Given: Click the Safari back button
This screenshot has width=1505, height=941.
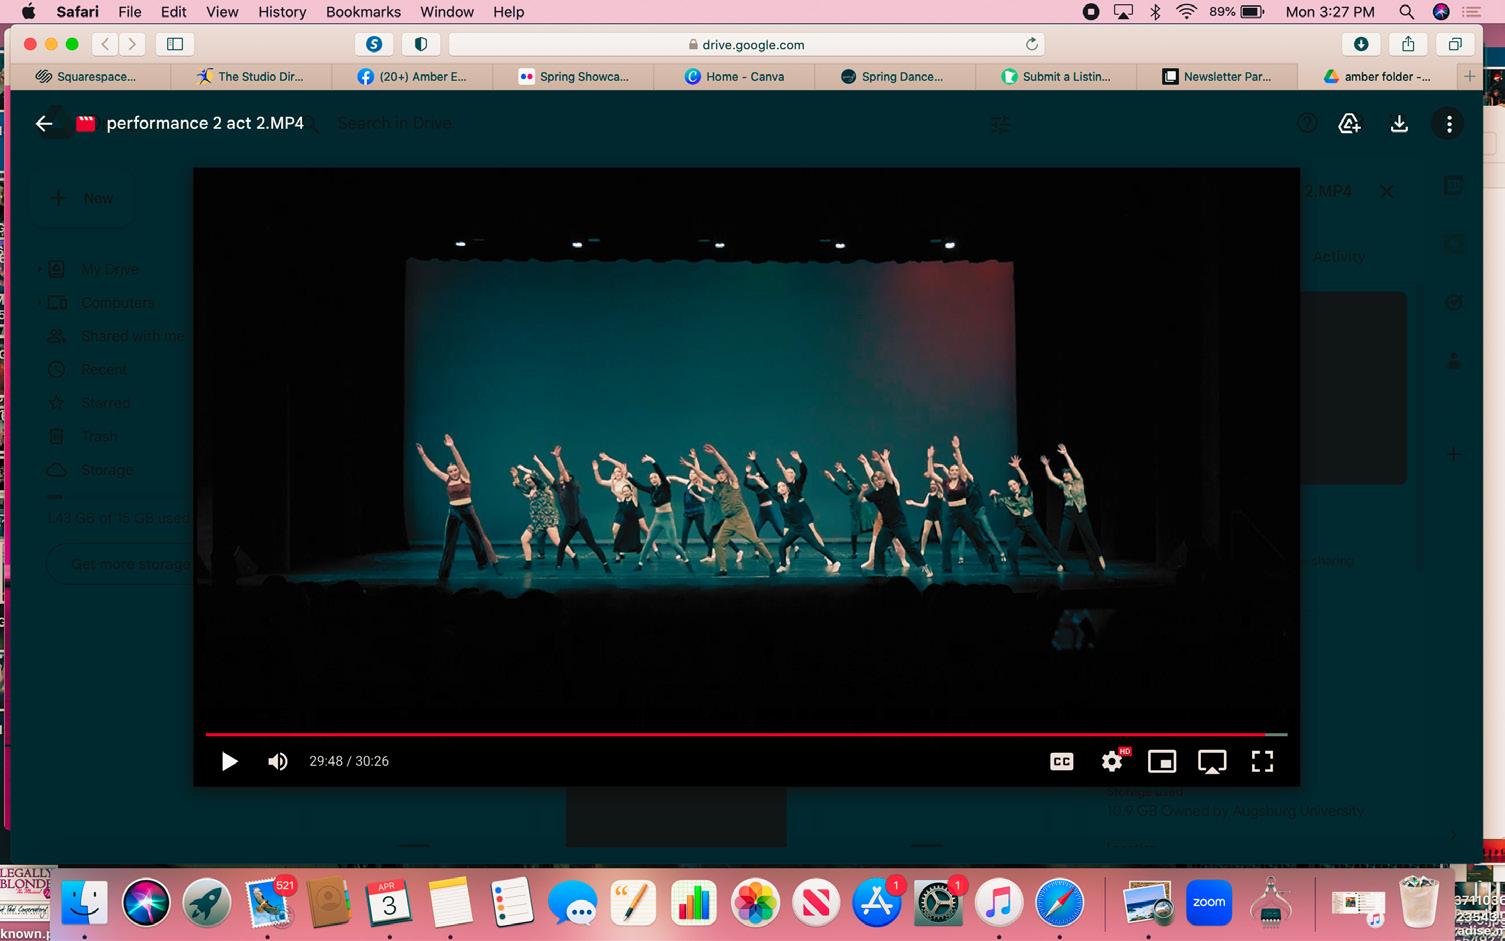Looking at the screenshot, I should point(105,44).
